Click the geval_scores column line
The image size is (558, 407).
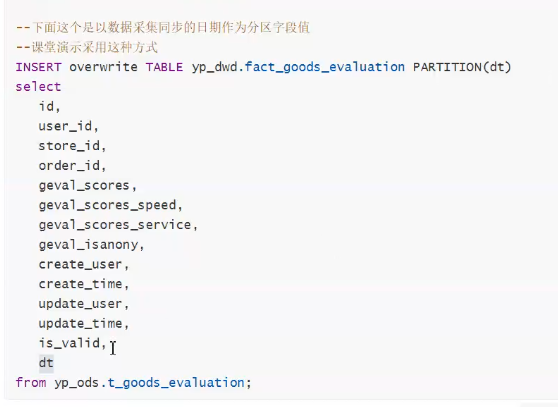pyautogui.click(x=88, y=186)
